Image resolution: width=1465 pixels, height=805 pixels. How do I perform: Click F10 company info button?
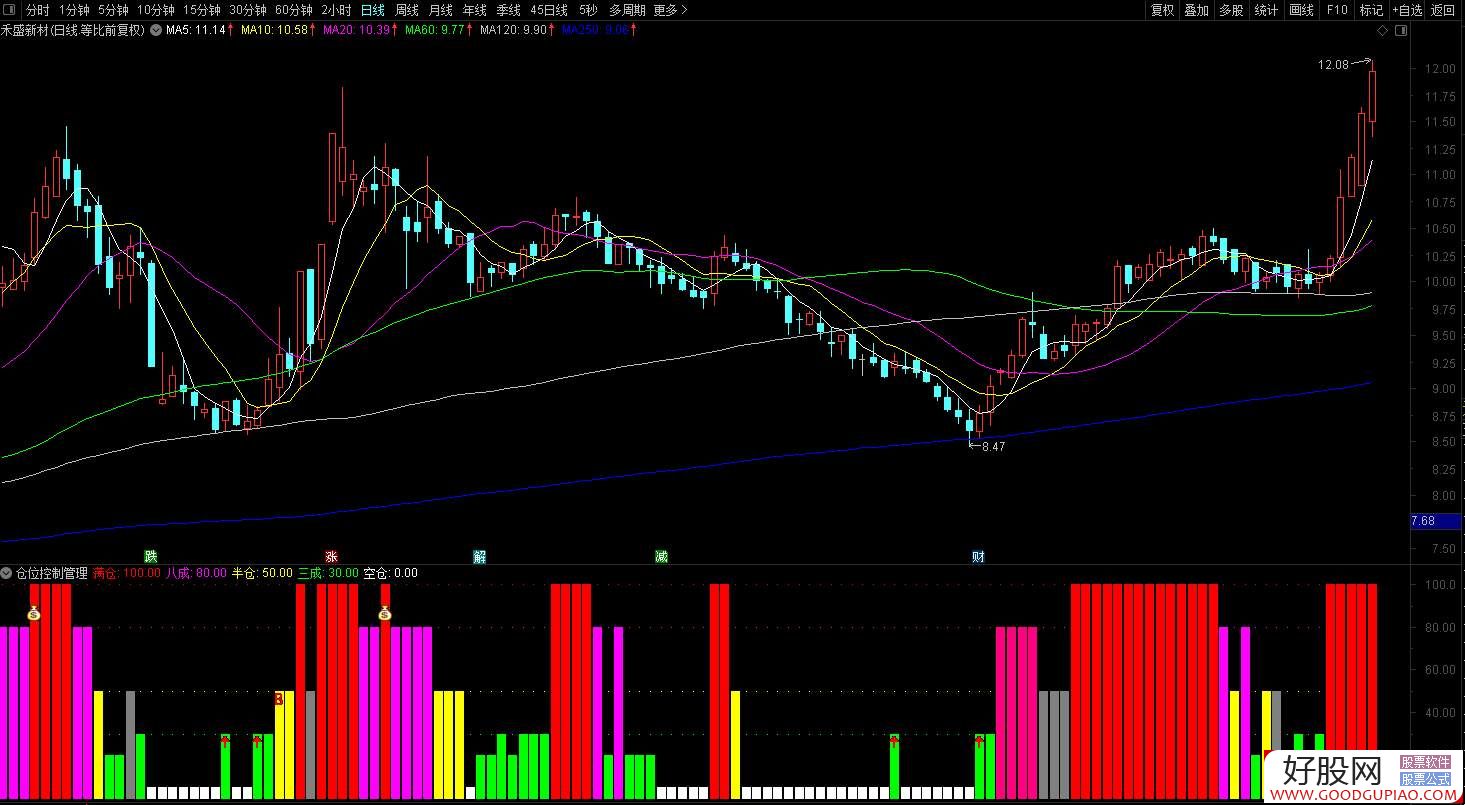coord(1337,10)
